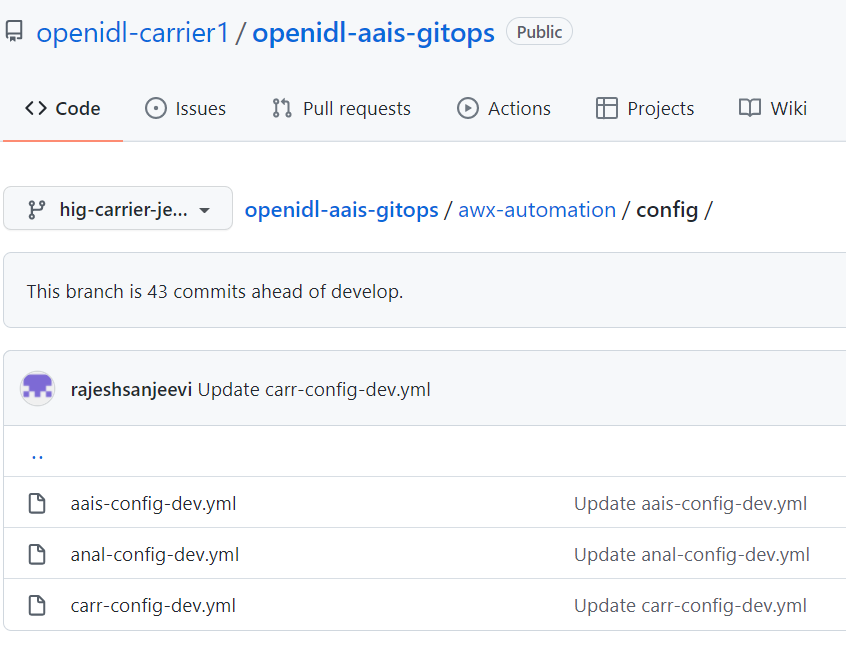Click the repository icon beside openidl-carrier1
The height and width of the screenshot is (649, 846).
click(x=15, y=31)
